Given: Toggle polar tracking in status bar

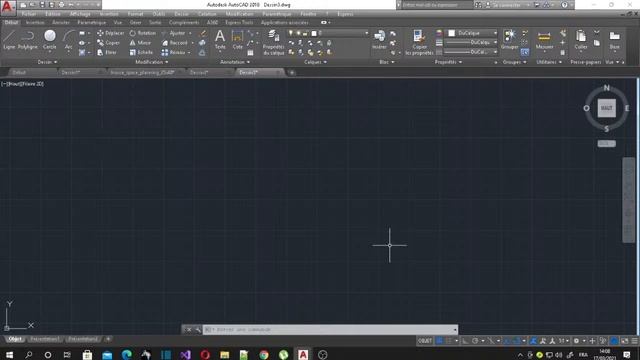Looking at the screenshot, I should 475,341.
